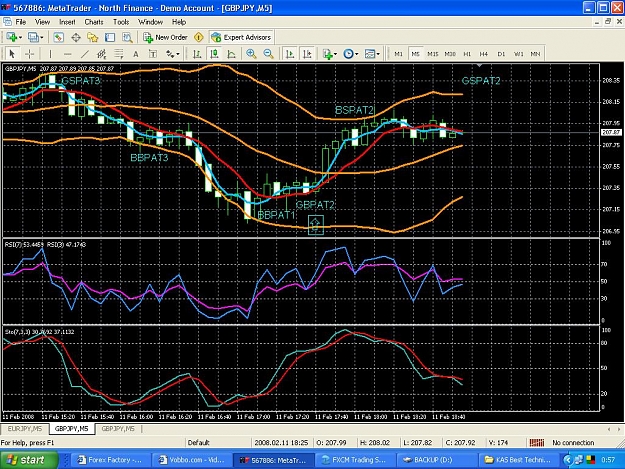This screenshot has width=625, height=469.
Task: Select the Text (A) tool
Action: [136, 54]
